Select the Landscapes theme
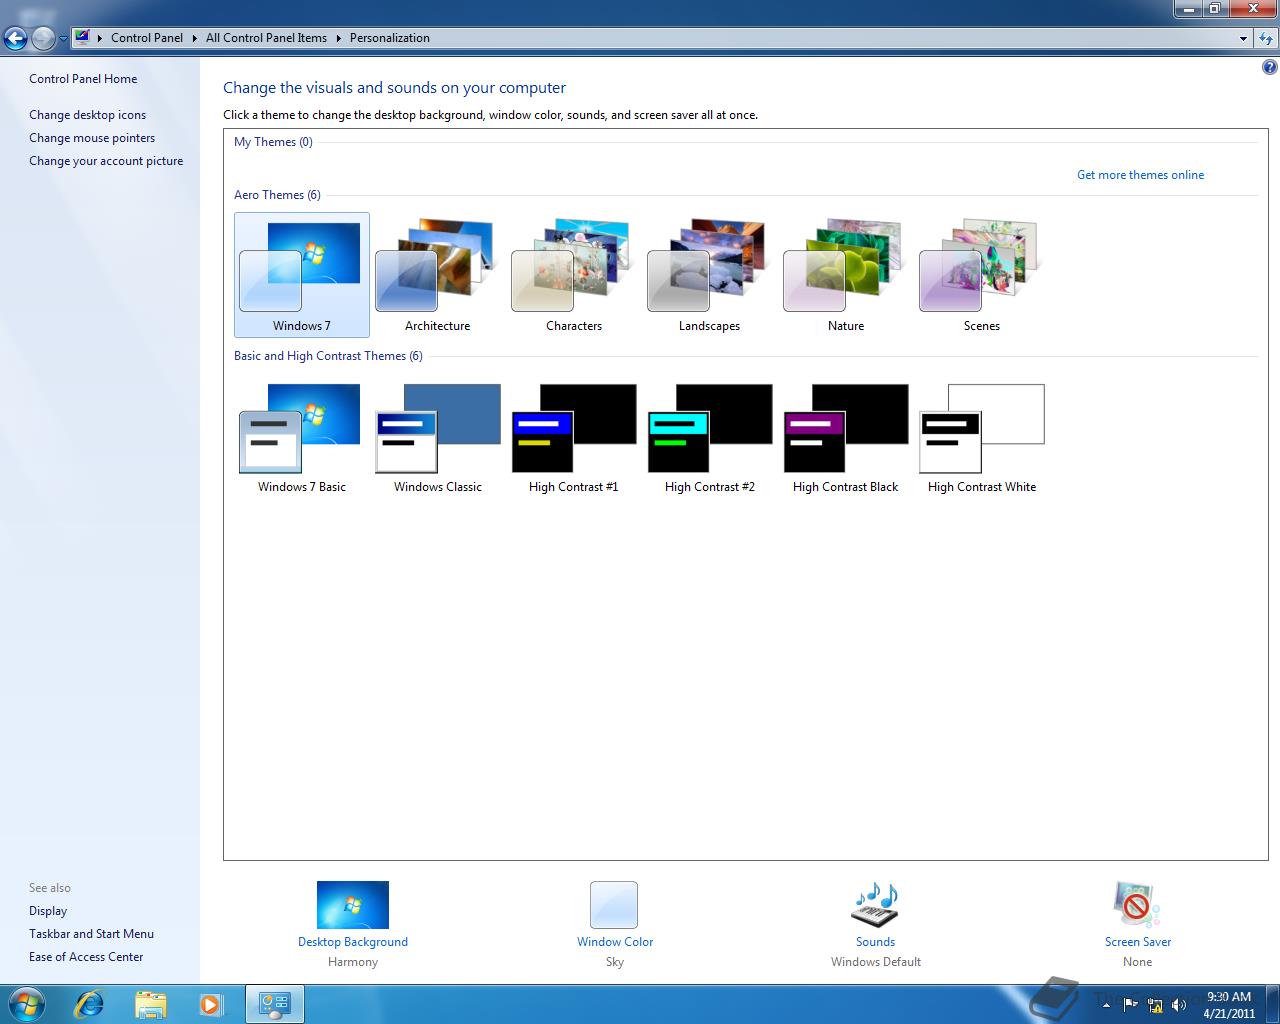1280x1024 pixels. tap(709, 275)
